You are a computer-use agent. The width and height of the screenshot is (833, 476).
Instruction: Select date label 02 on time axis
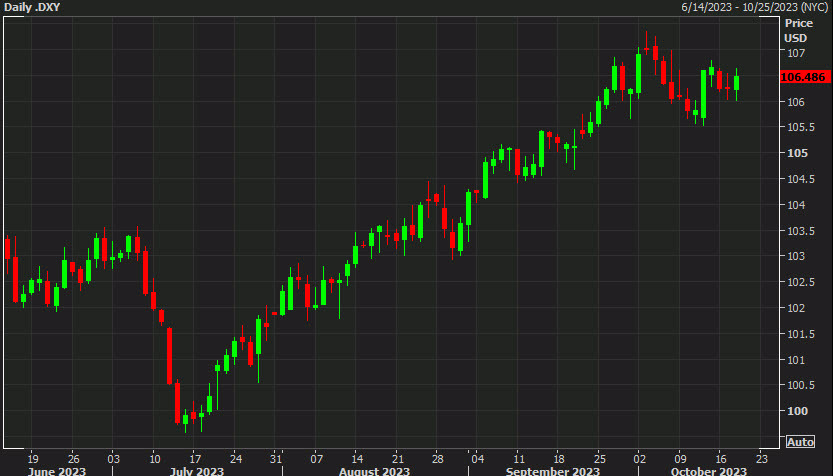coord(640,459)
